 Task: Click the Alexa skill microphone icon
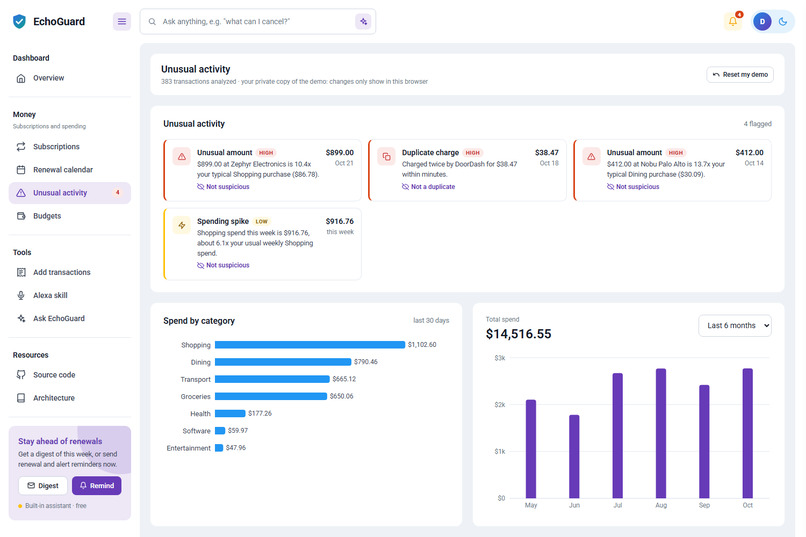coord(21,295)
